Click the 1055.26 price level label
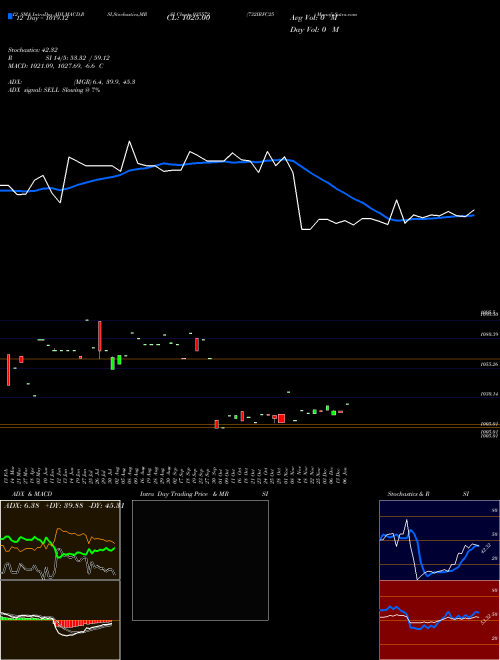This screenshot has height=660, width=500. click(489, 364)
